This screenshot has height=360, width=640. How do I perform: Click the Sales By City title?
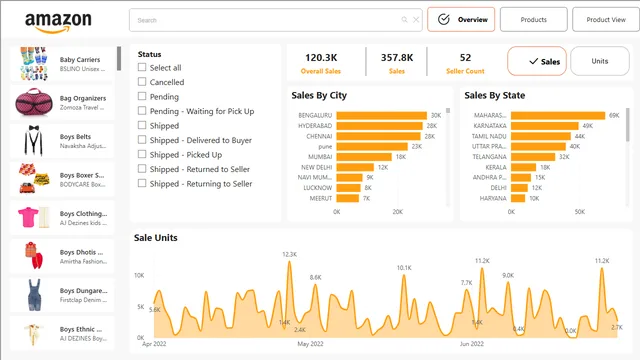coord(319,96)
